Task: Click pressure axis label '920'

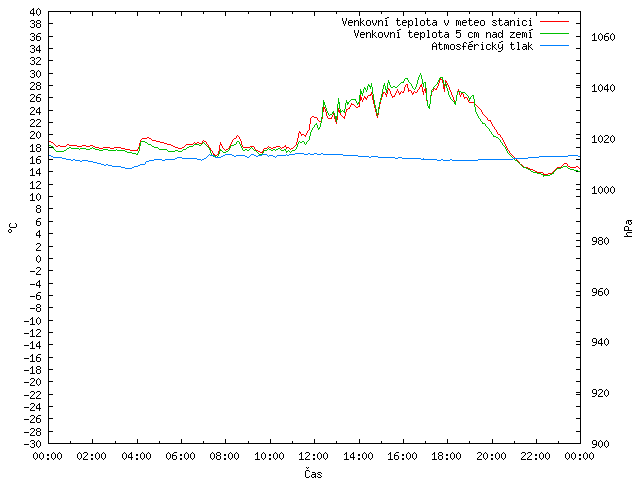Action: 600,393
